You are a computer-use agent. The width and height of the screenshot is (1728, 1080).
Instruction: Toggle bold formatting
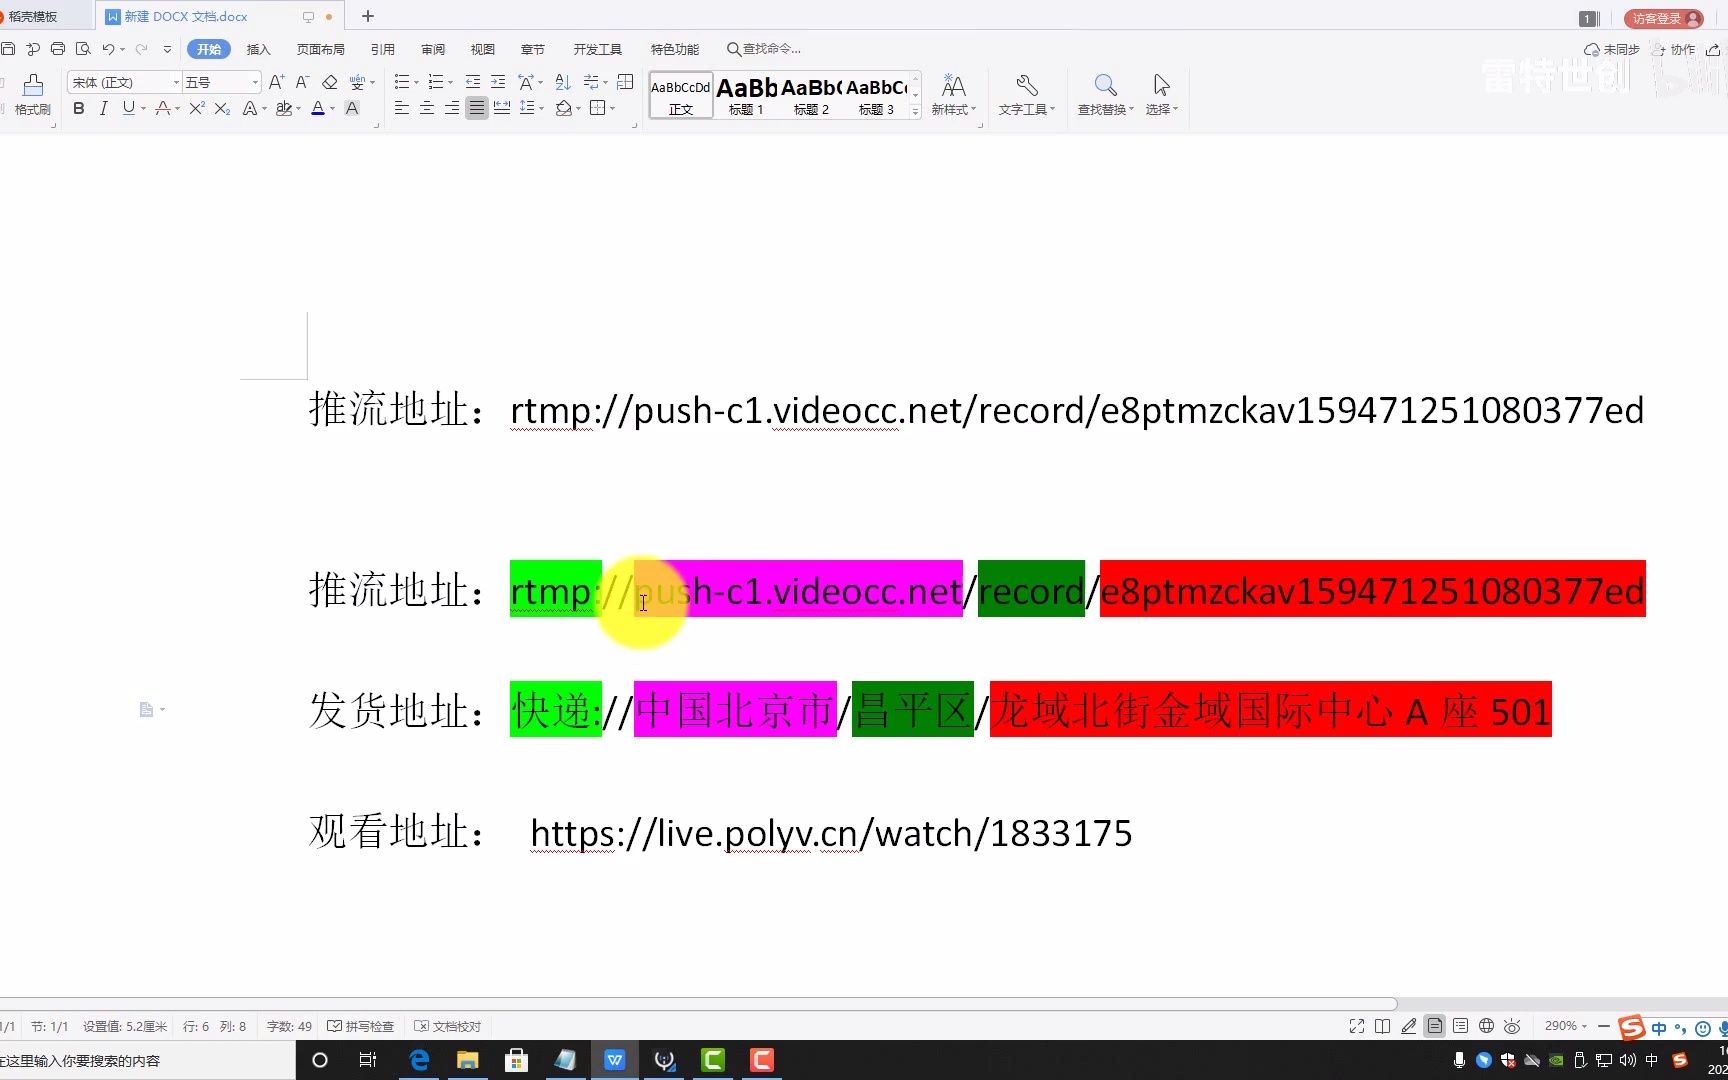(x=79, y=108)
